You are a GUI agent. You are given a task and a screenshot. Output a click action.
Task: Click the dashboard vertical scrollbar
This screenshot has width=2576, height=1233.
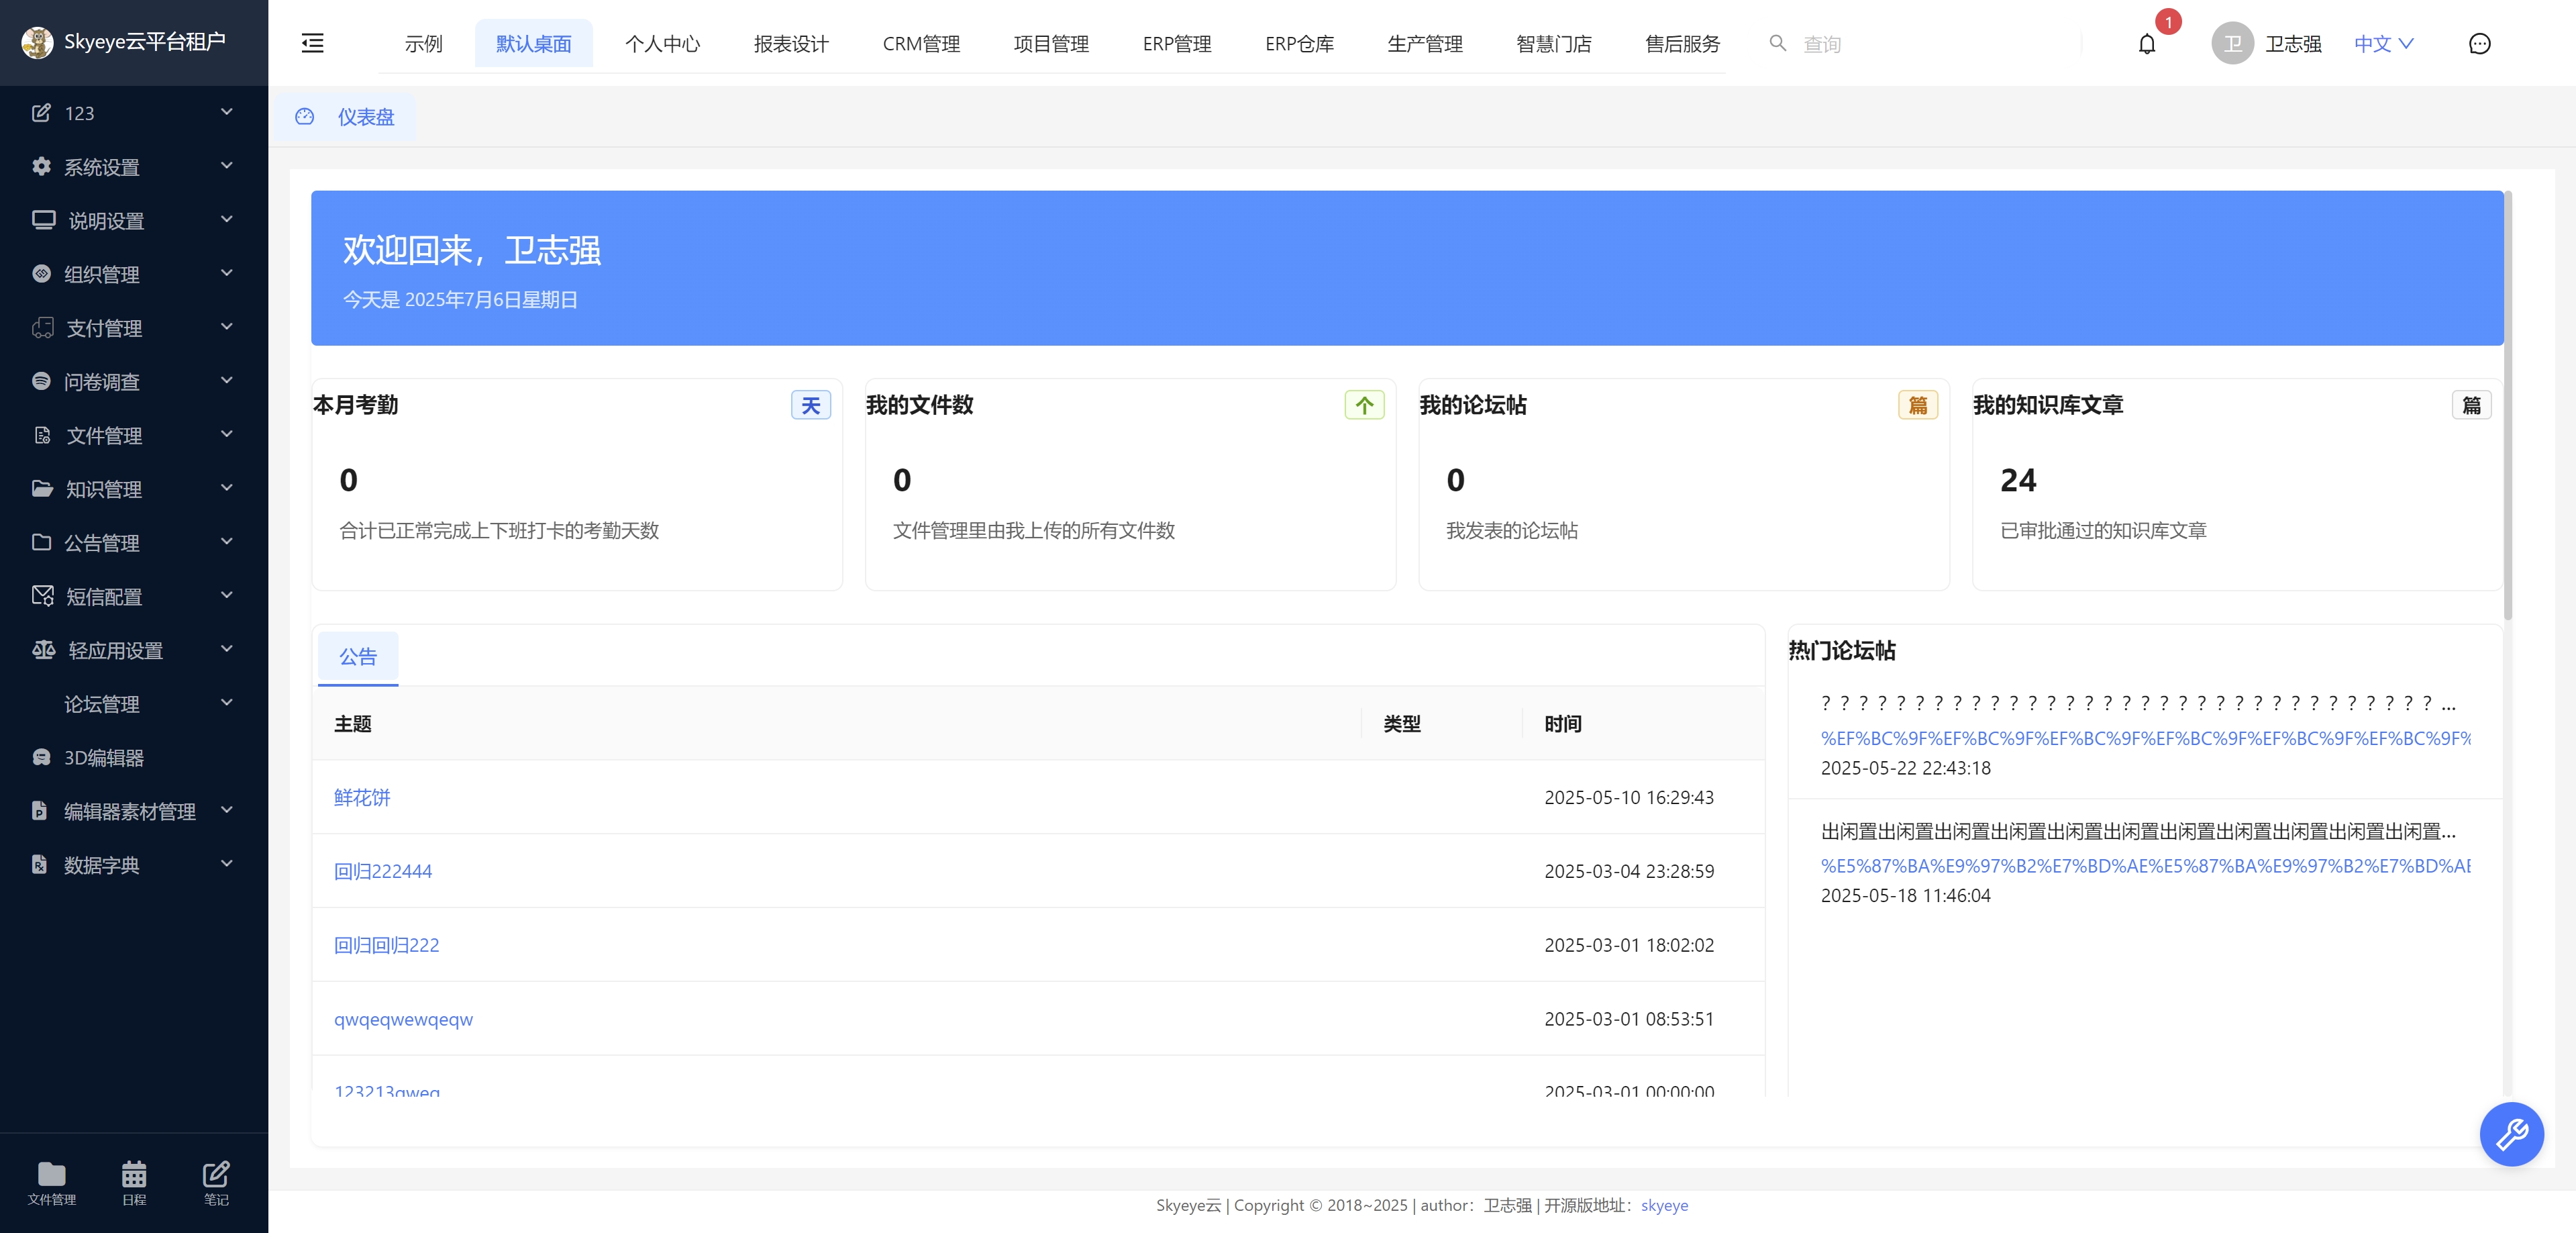point(2507,404)
